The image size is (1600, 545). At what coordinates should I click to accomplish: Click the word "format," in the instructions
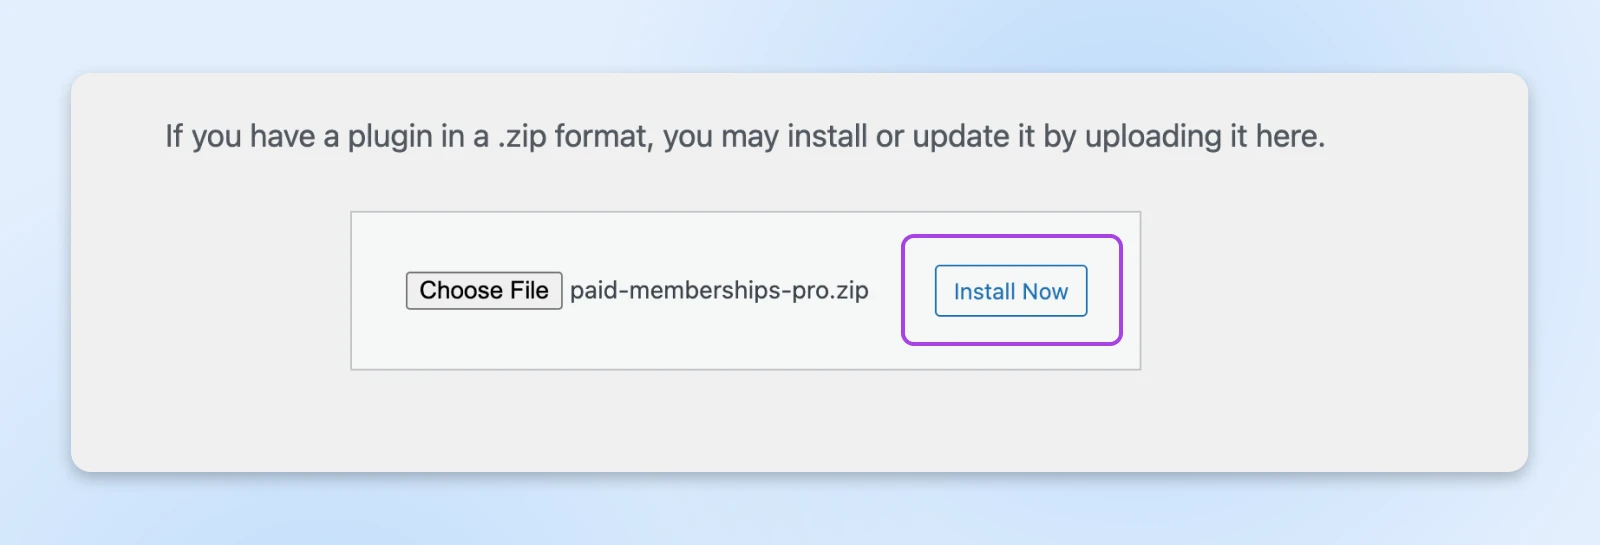point(604,137)
